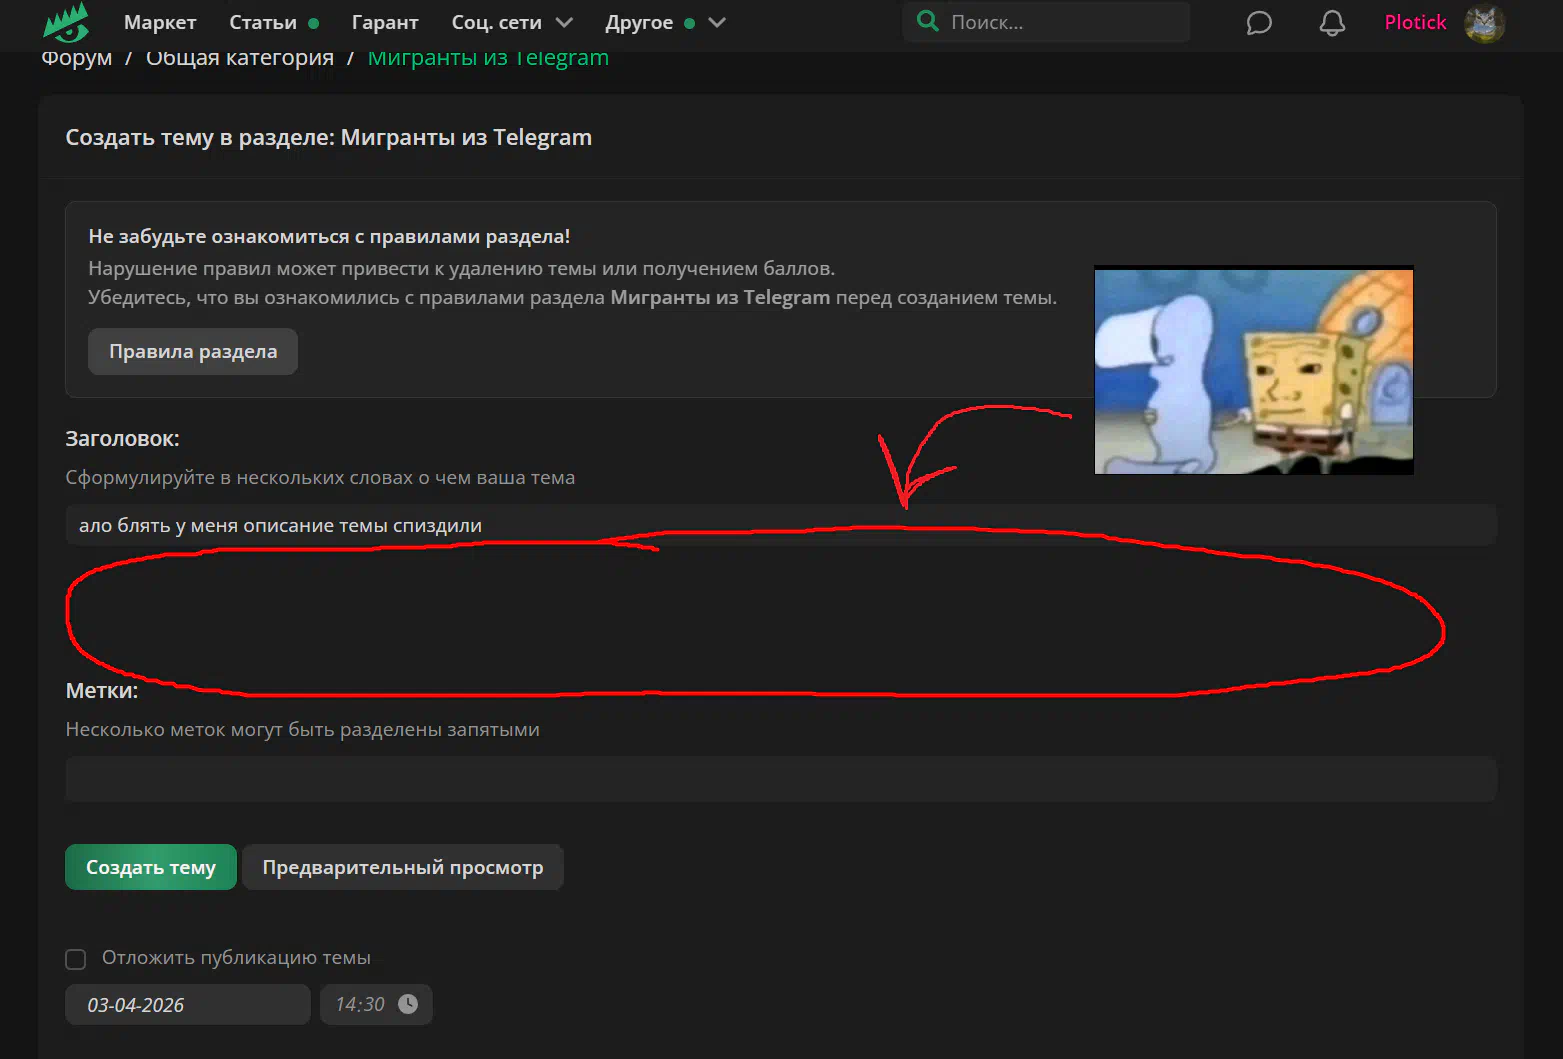Click the user avatar picture
This screenshot has height=1059, width=1563.
[1484, 23]
